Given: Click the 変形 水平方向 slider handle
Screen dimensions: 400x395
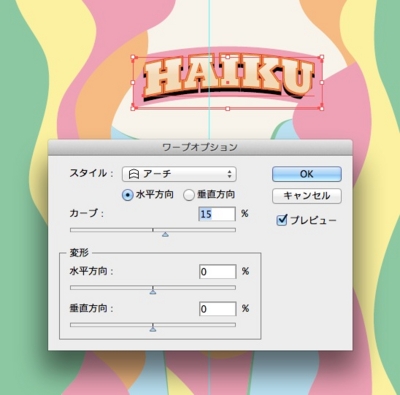Looking at the screenshot, I should pyautogui.click(x=153, y=292).
